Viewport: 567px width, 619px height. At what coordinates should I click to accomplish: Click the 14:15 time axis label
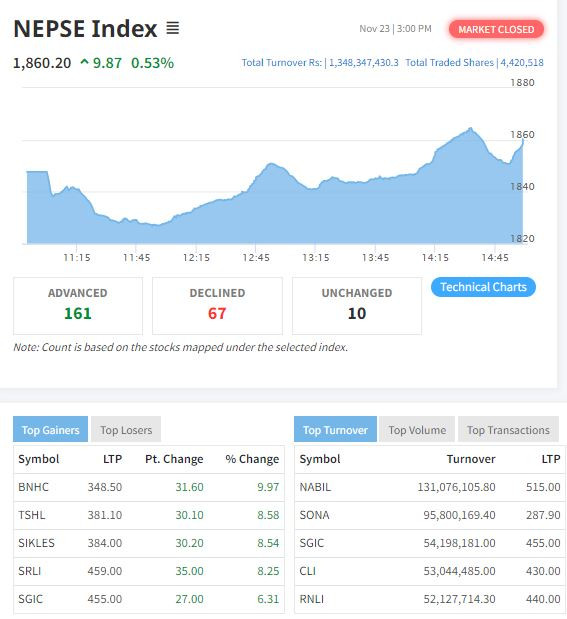435,258
